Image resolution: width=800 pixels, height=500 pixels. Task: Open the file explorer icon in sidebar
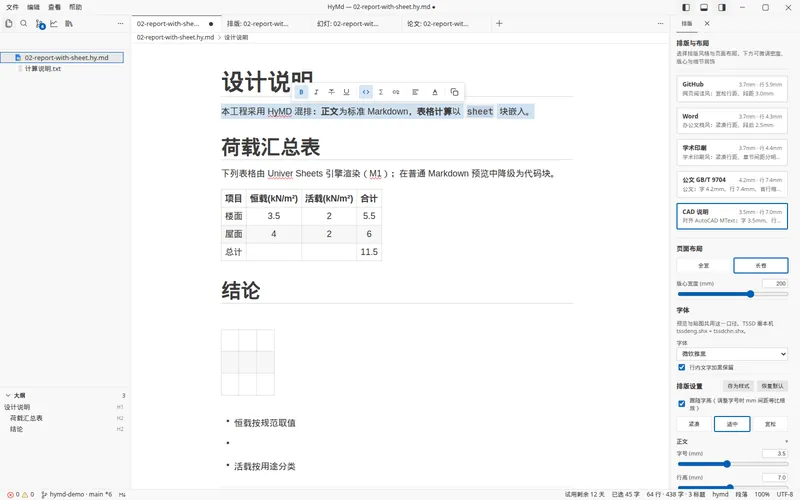(9, 23)
